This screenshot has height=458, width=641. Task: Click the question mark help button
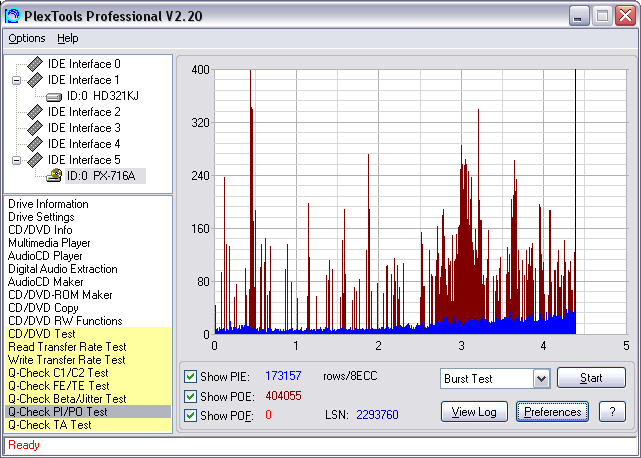pos(612,411)
